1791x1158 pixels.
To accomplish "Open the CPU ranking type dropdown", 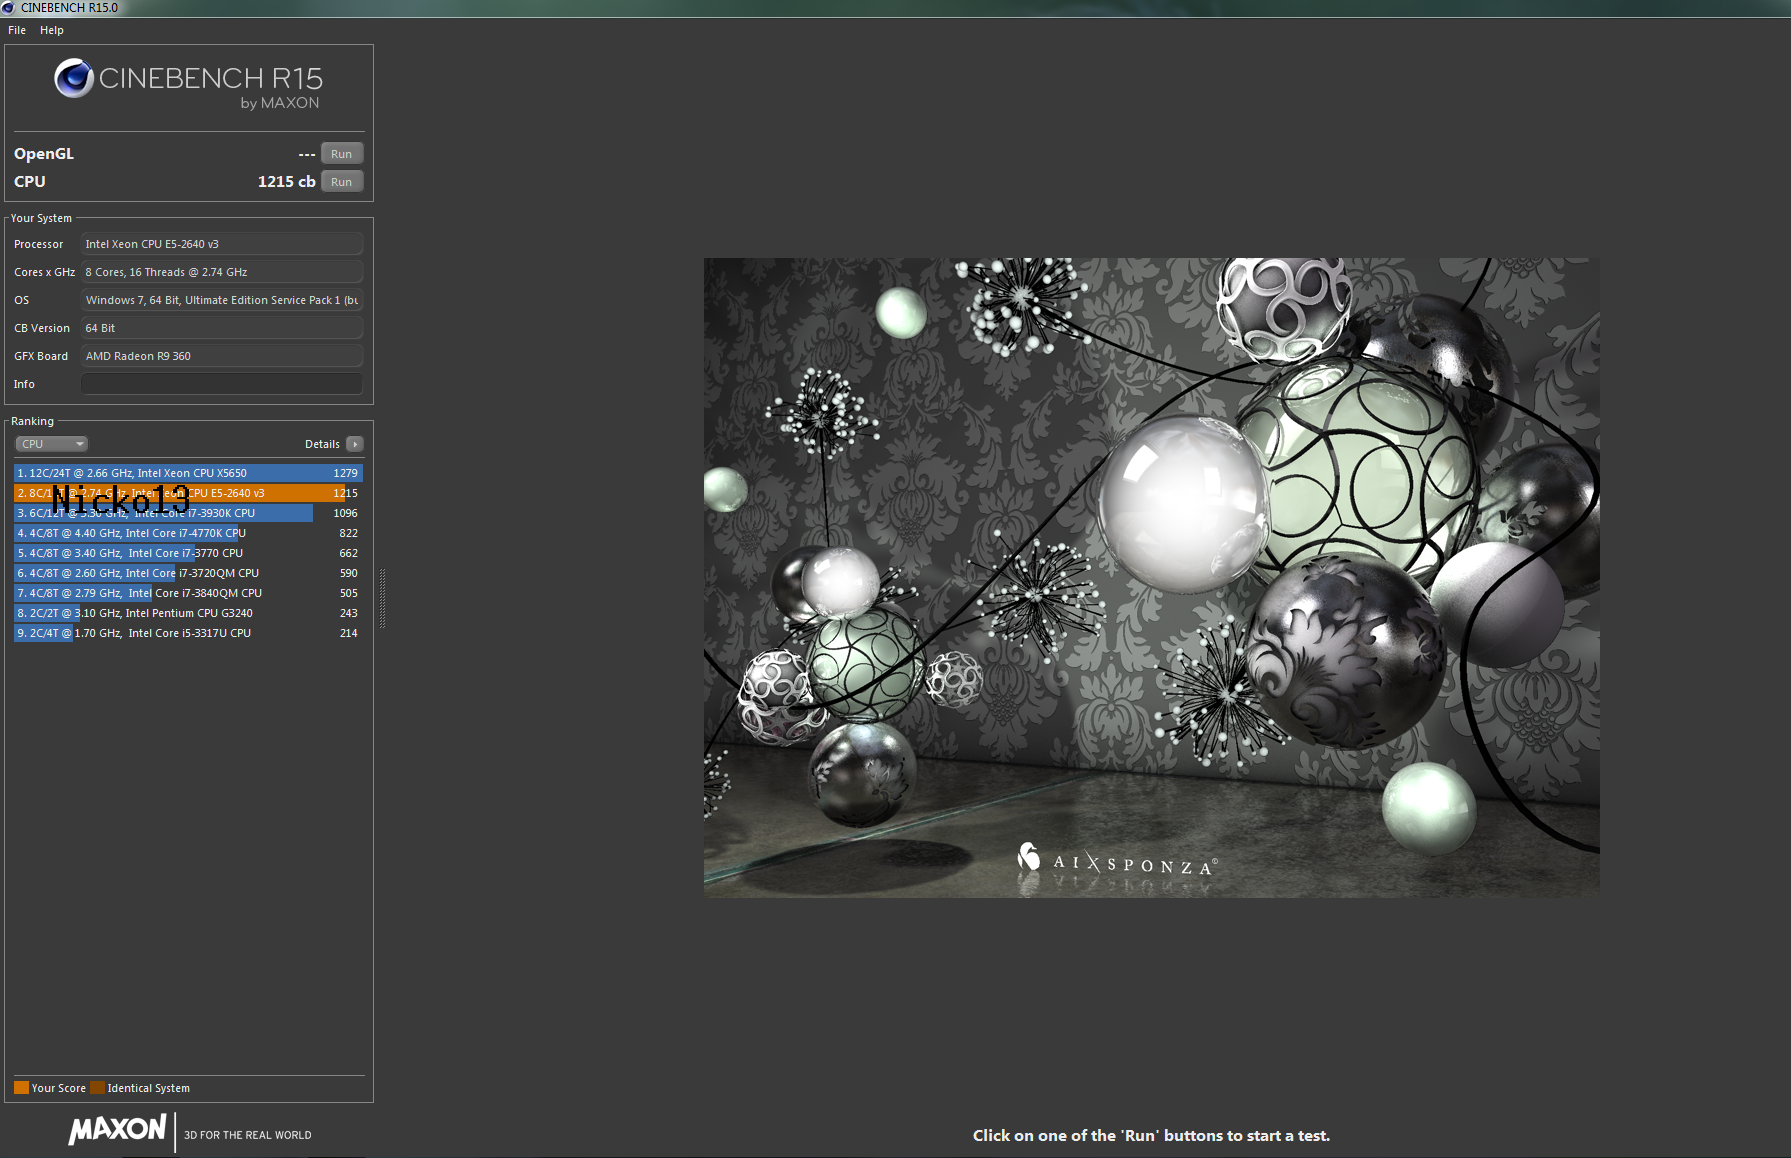I will [x=52, y=444].
